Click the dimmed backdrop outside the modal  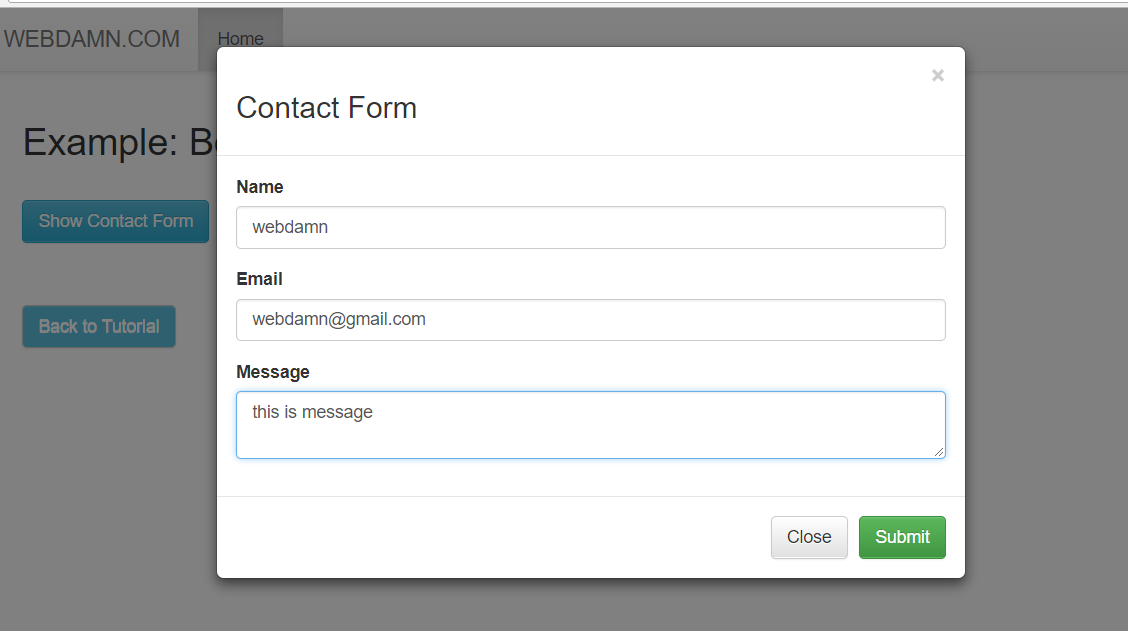(x=1043, y=360)
